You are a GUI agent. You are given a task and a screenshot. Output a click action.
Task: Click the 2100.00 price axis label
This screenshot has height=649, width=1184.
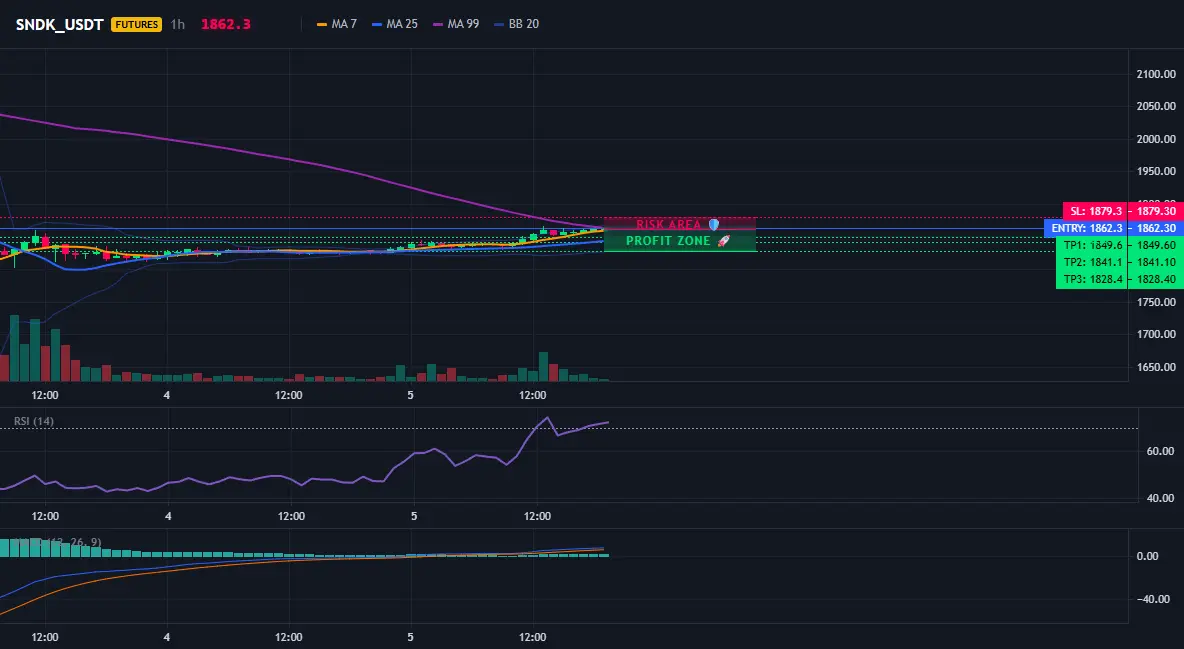click(x=1156, y=74)
